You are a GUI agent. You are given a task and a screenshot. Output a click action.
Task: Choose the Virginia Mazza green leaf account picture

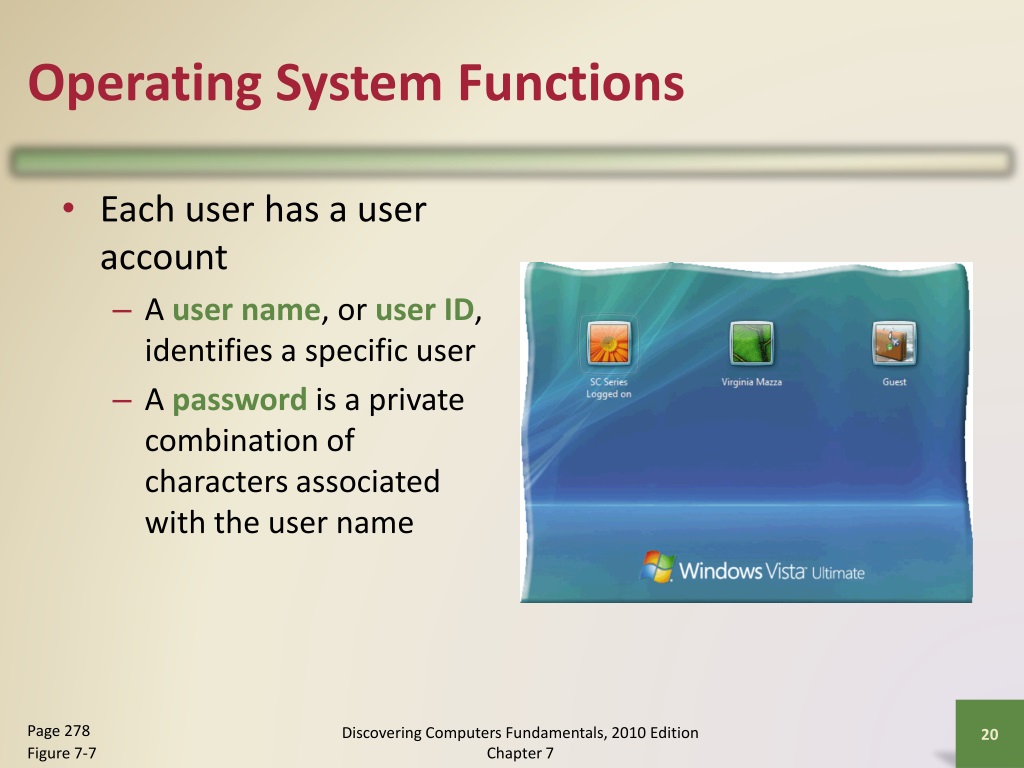(752, 343)
